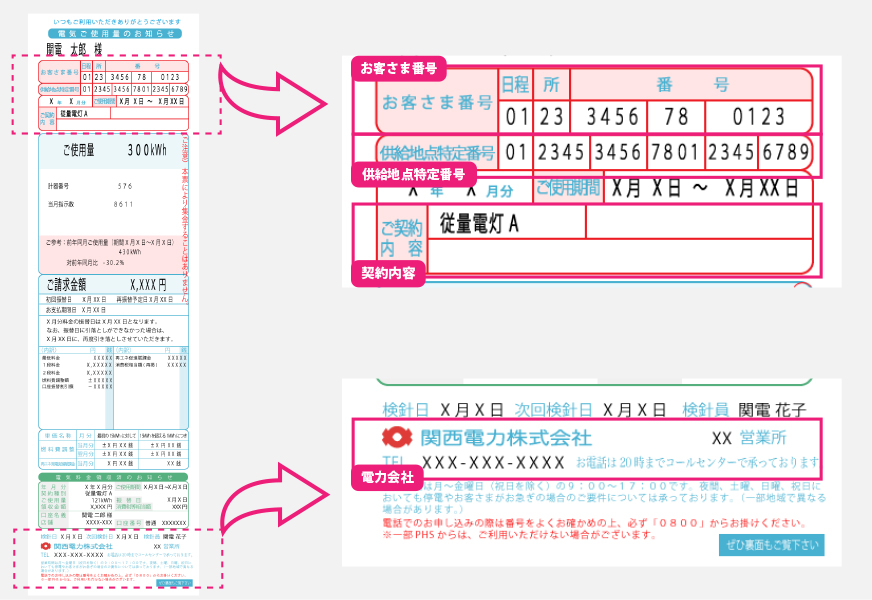Click the XX 営業所 office text

click(747, 438)
